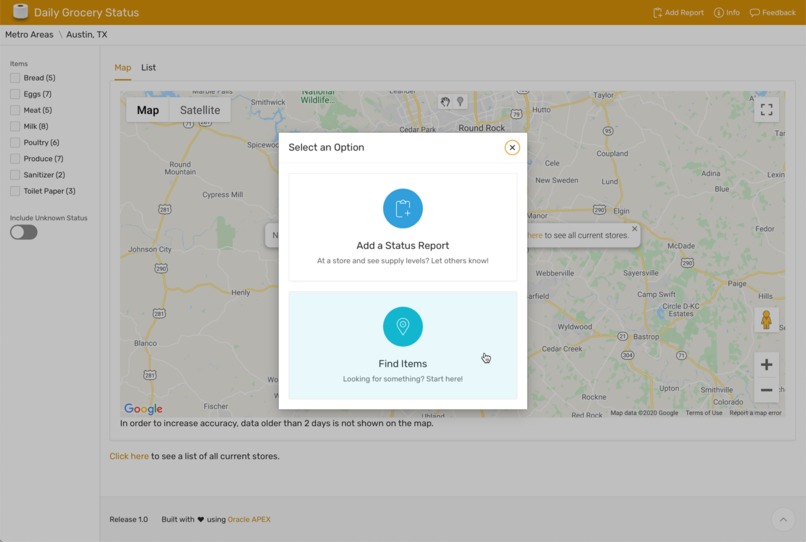Click the toilet paper roll app logo
This screenshot has width=806, height=542.
coord(20,11)
